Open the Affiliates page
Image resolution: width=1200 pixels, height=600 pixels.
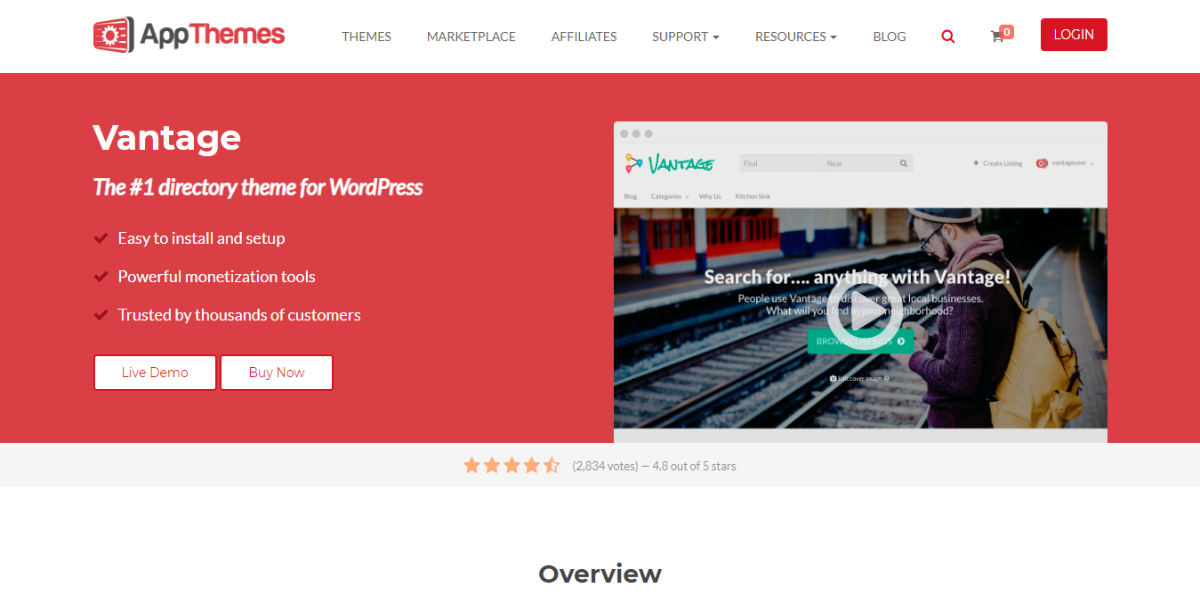(x=584, y=36)
